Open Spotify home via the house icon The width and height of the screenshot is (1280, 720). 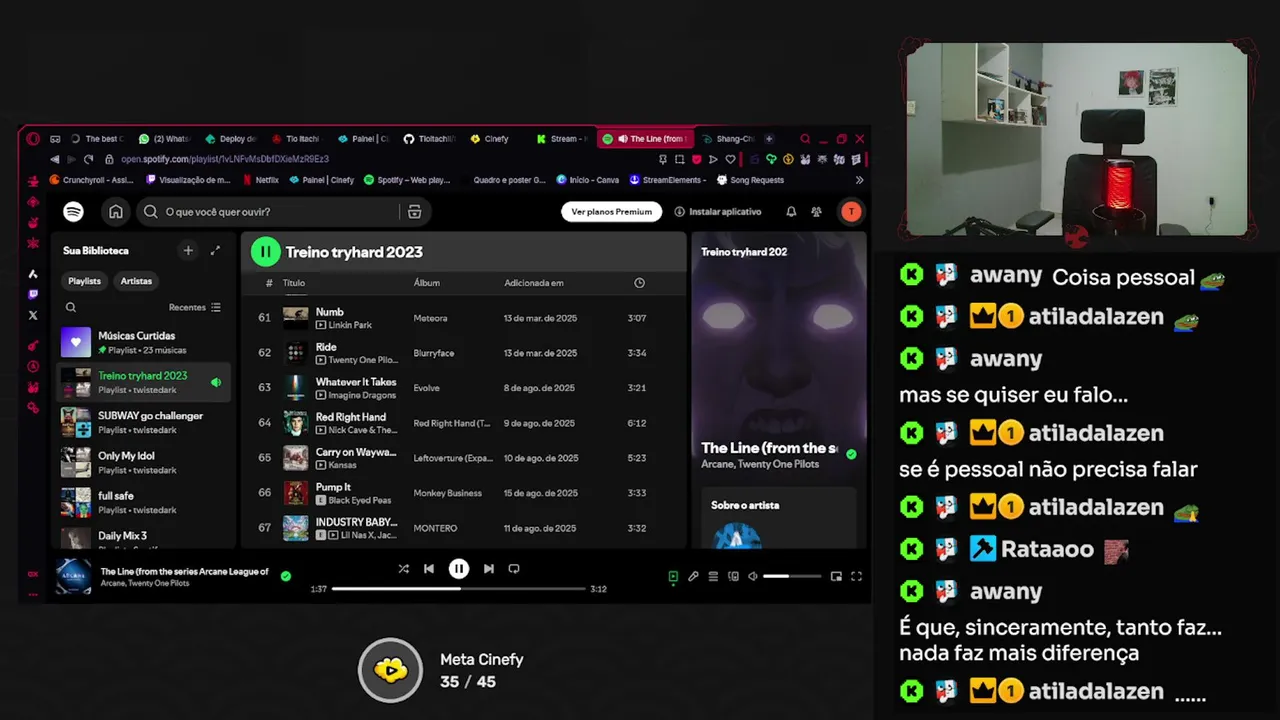[116, 212]
